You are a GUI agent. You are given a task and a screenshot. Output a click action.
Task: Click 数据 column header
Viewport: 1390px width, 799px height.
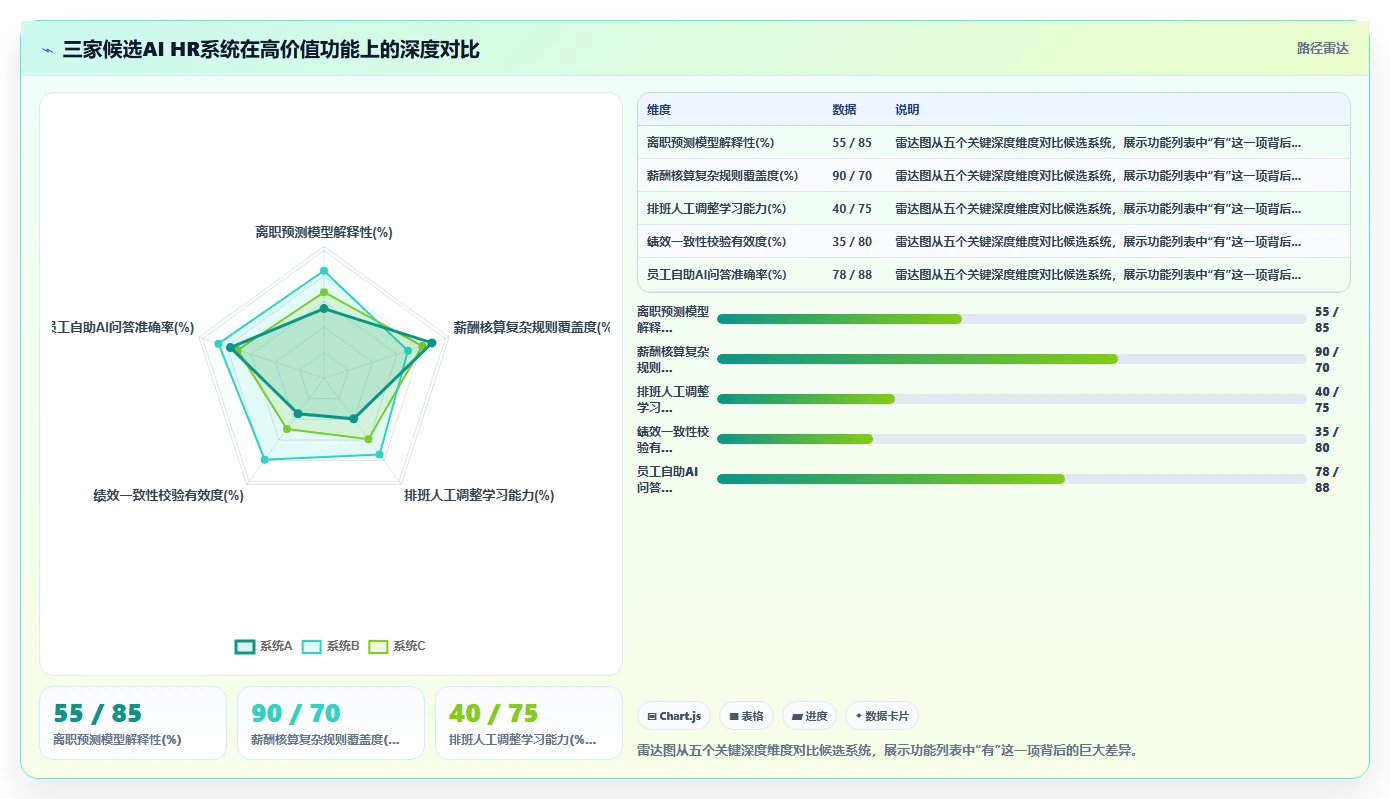pos(844,110)
